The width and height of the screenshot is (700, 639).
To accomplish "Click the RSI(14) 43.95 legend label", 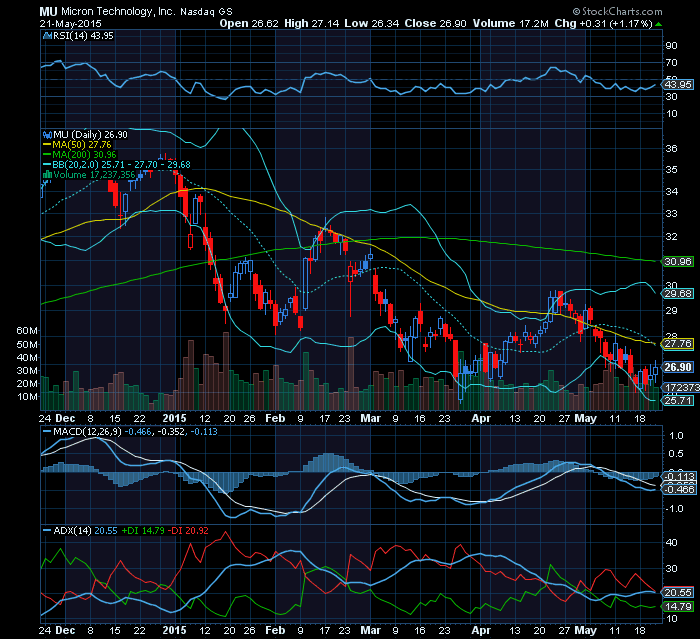I will click(83, 36).
